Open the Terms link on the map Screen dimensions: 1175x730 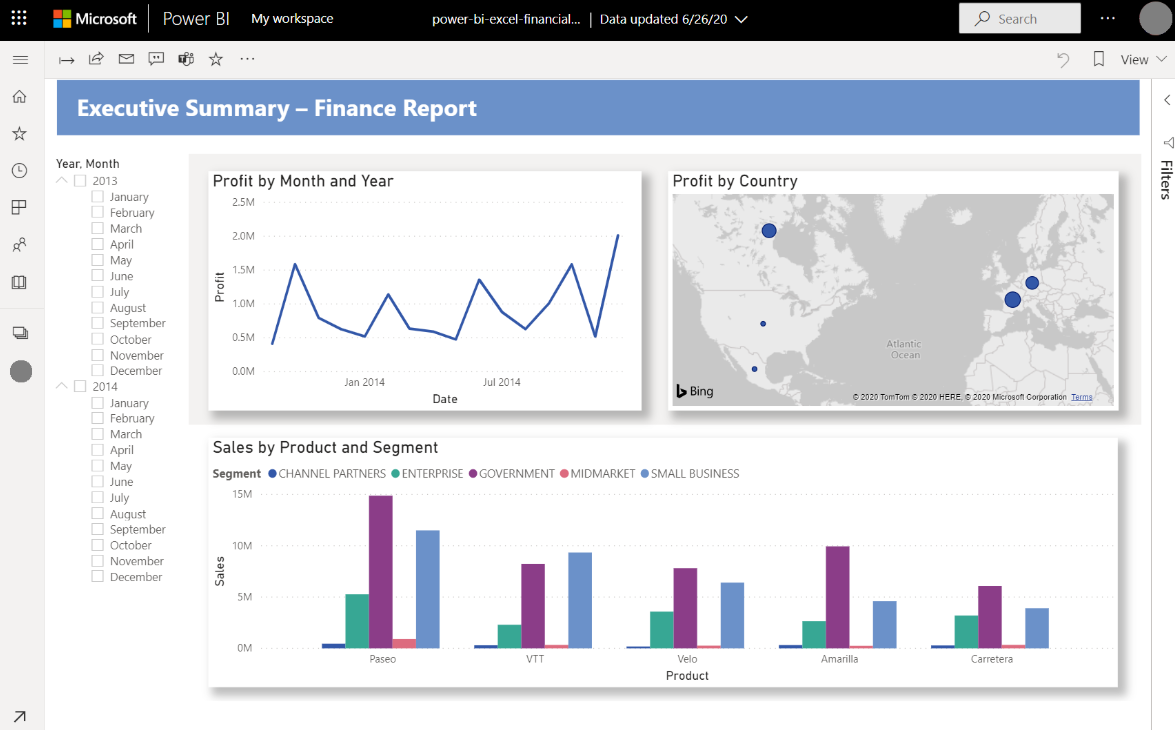tap(1082, 396)
